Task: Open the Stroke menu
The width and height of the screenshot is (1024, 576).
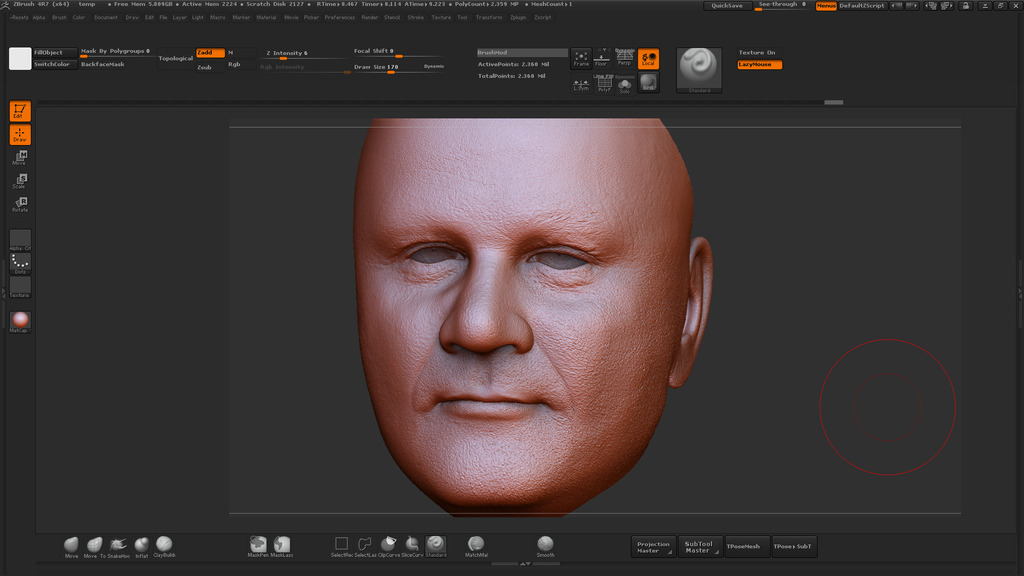Action: pyautogui.click(x=416, y=18)
